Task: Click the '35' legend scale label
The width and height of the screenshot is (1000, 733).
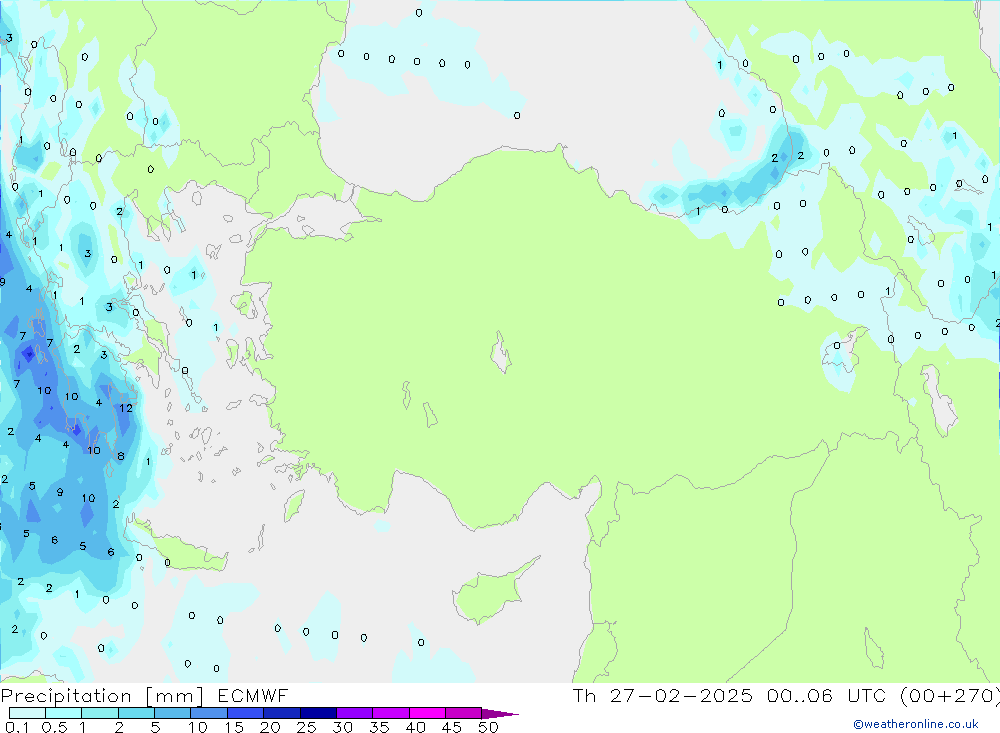Action: pos(379,727)
